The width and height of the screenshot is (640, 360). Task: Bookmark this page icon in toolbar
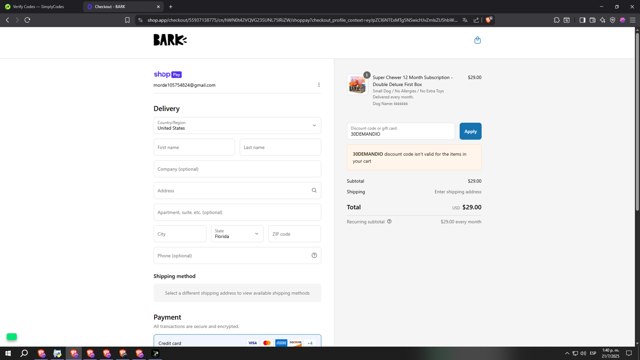coord(127,20)
